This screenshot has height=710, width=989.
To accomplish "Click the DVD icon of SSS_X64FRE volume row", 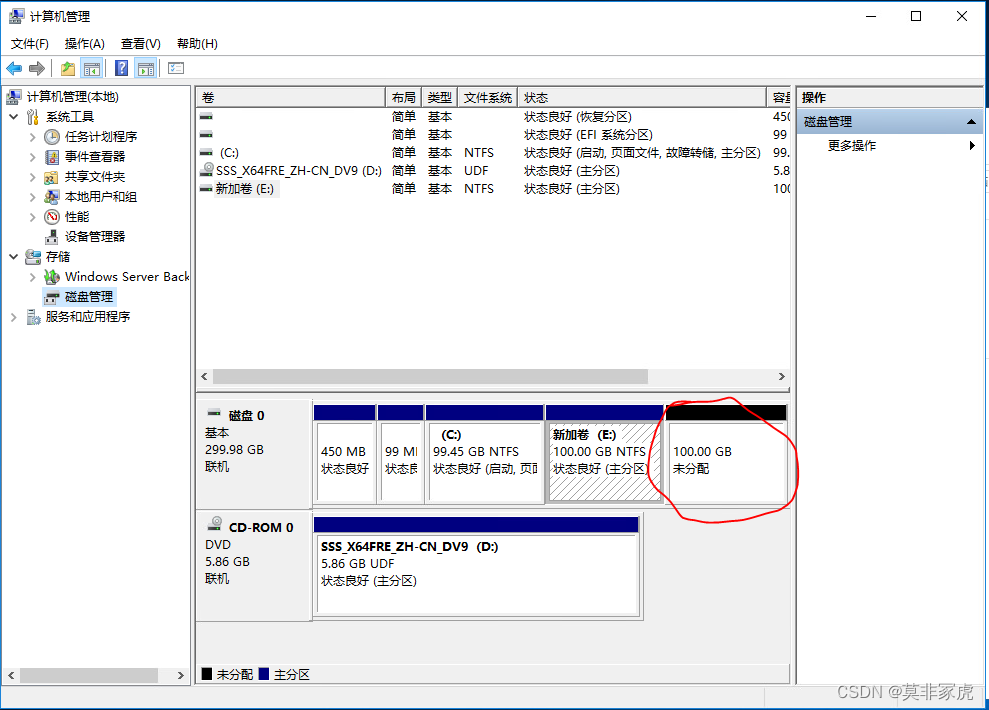I will click(x=207, y=170).
